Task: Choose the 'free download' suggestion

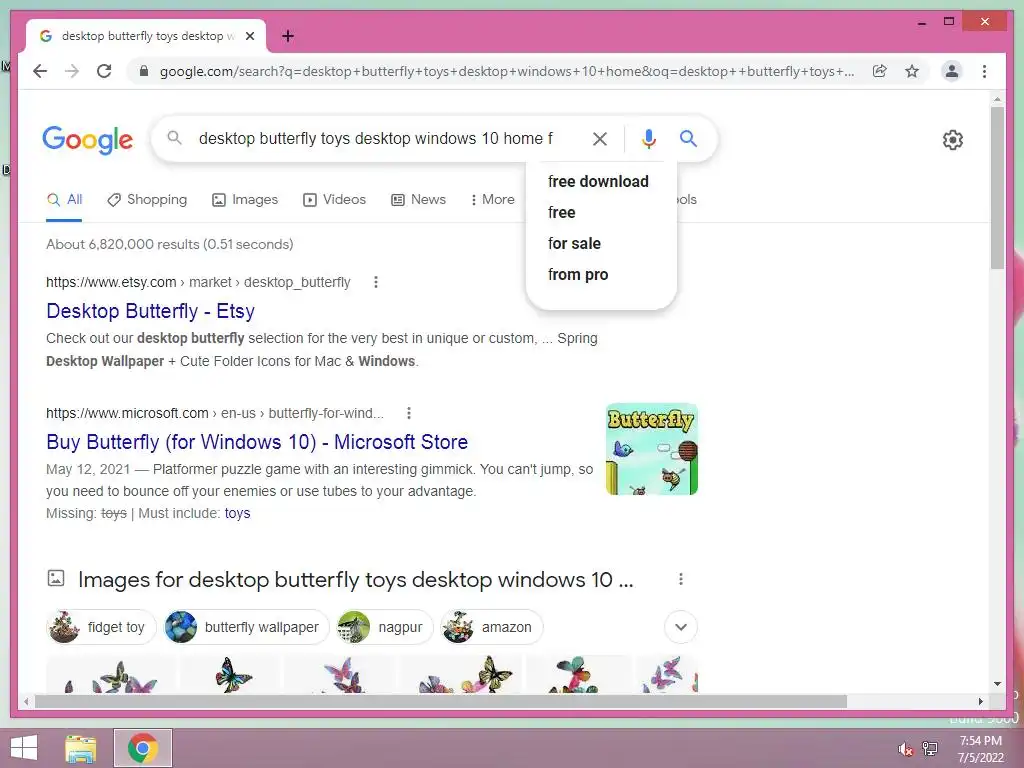Action: (x=598, y=182)
